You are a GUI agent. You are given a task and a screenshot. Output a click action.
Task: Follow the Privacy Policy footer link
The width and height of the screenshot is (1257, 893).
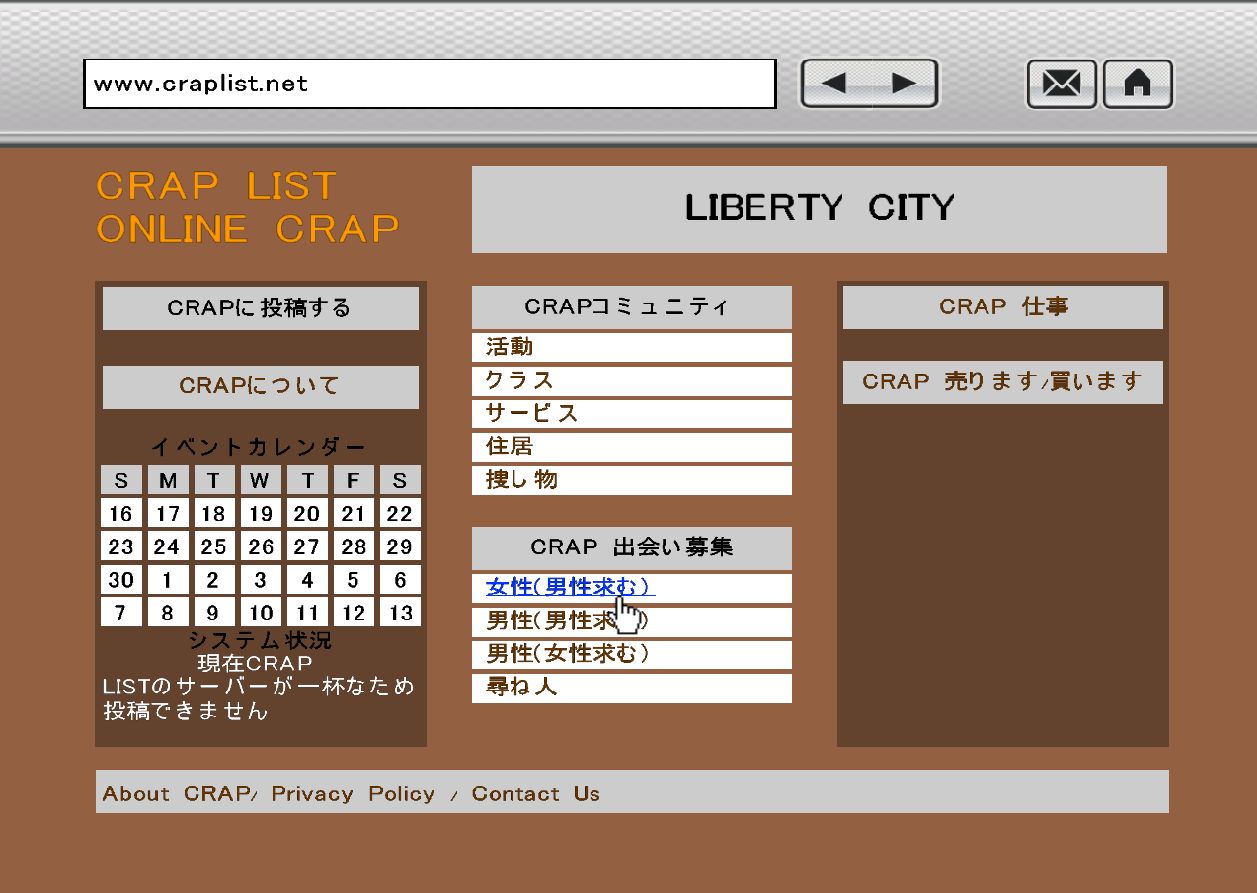(353, 794)
